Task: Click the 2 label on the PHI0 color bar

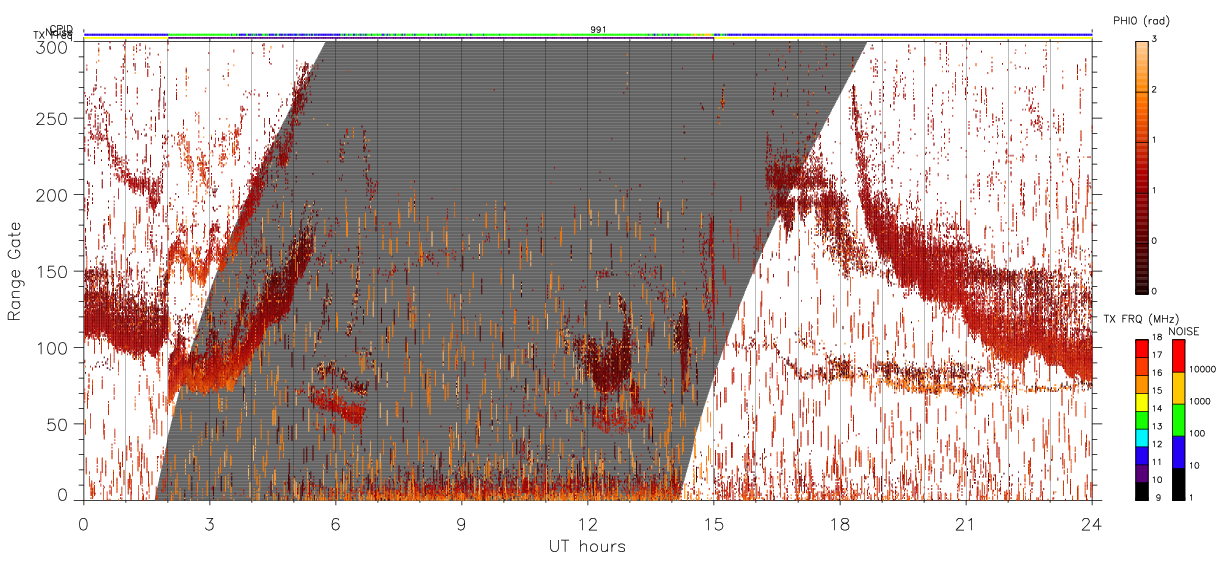Action: 1155,91
